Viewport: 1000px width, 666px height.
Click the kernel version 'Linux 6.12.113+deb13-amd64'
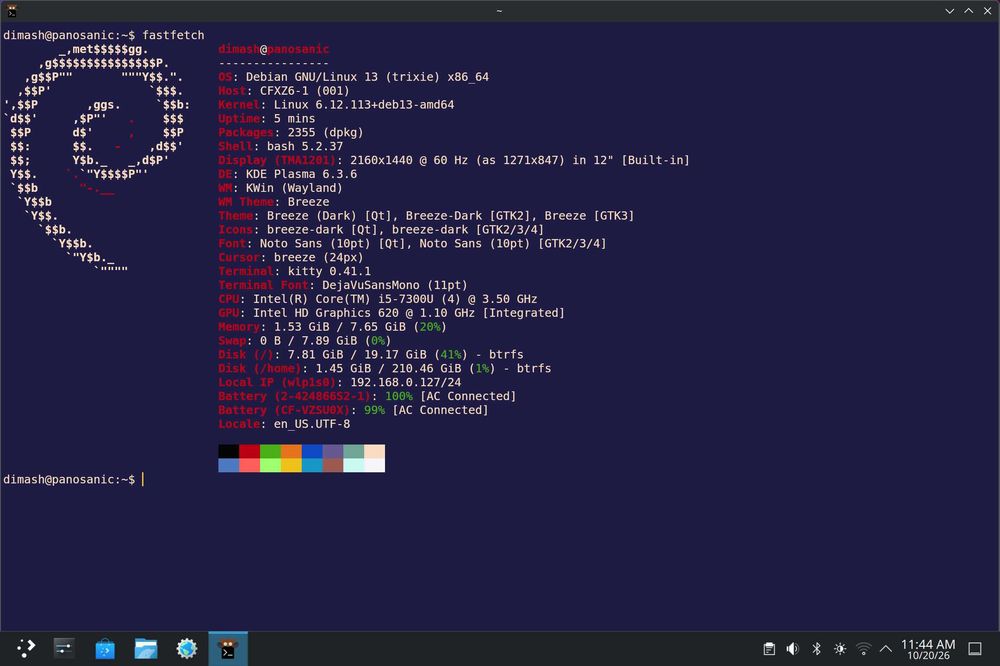[364, 105]
